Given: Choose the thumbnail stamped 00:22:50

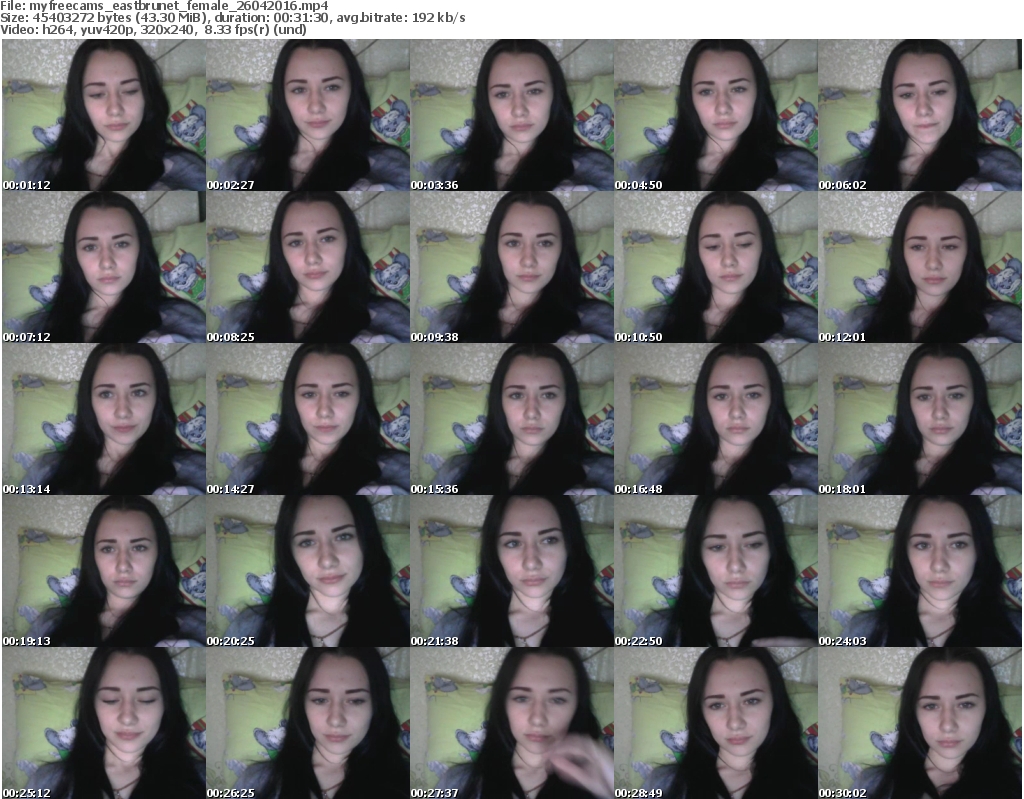Looking at the screenshot, I should [x=716, y=571].
